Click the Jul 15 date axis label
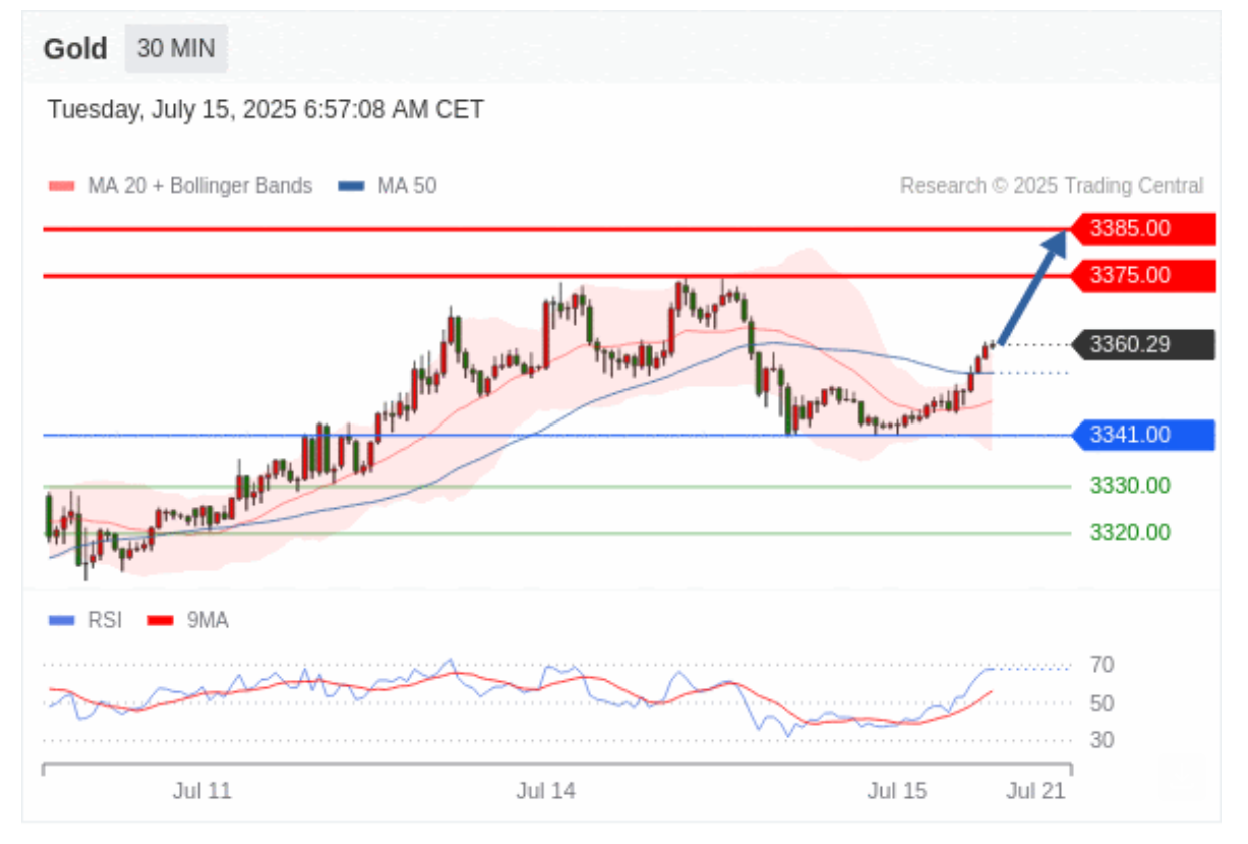The height and width of the screenshot is (844, 1248). (x=897, y=791)
